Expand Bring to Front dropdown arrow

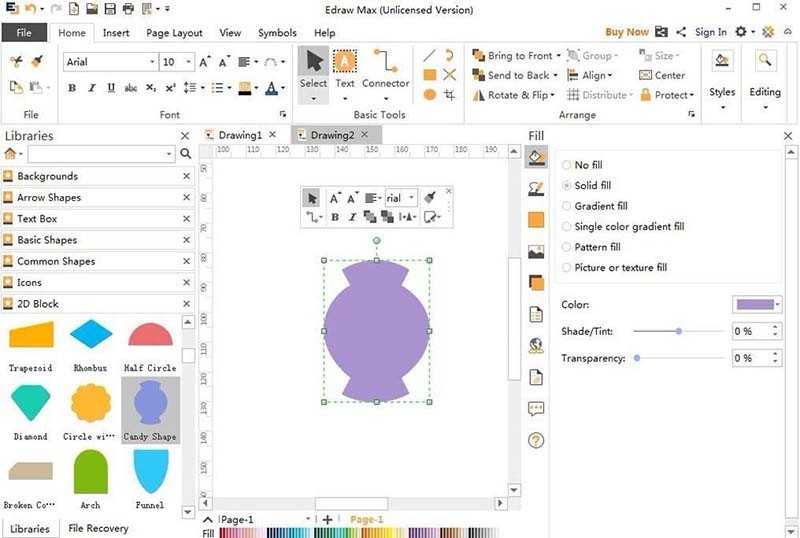[x=558, y=56]
